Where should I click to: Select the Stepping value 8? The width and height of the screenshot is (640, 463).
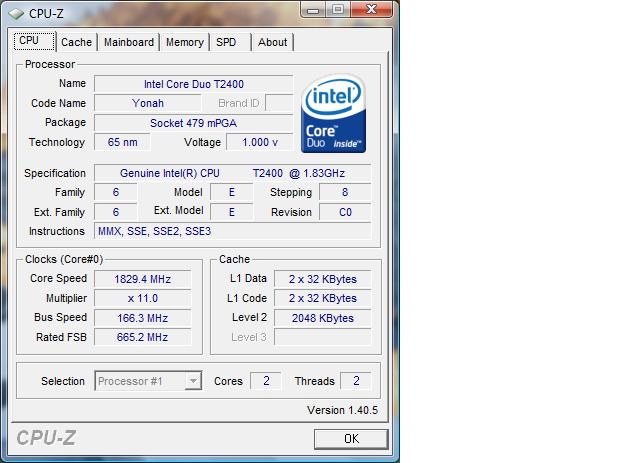tap(345, 192)
